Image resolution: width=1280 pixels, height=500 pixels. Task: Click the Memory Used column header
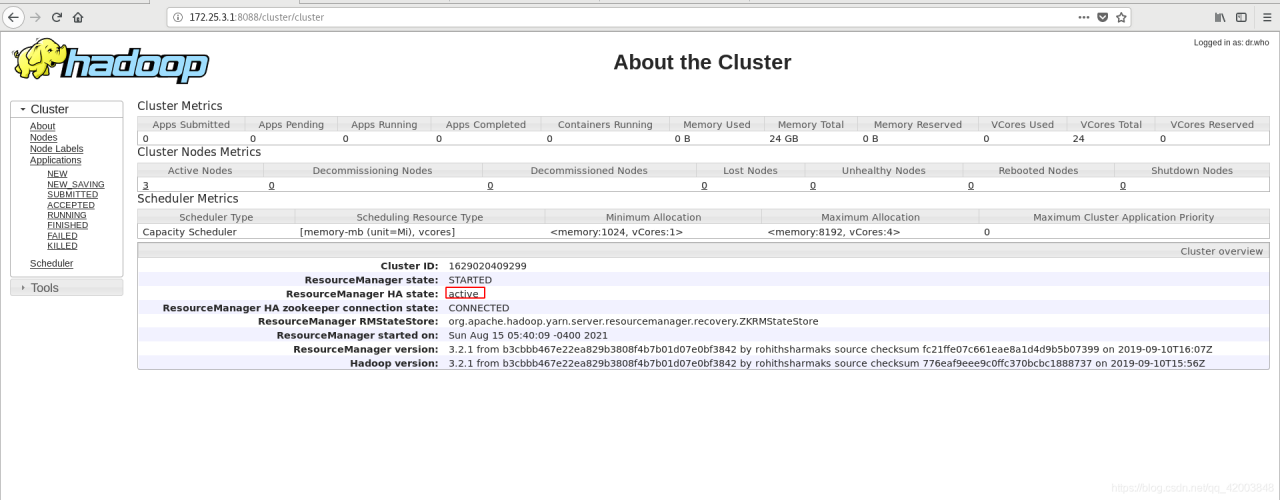[x=717, y=124]
